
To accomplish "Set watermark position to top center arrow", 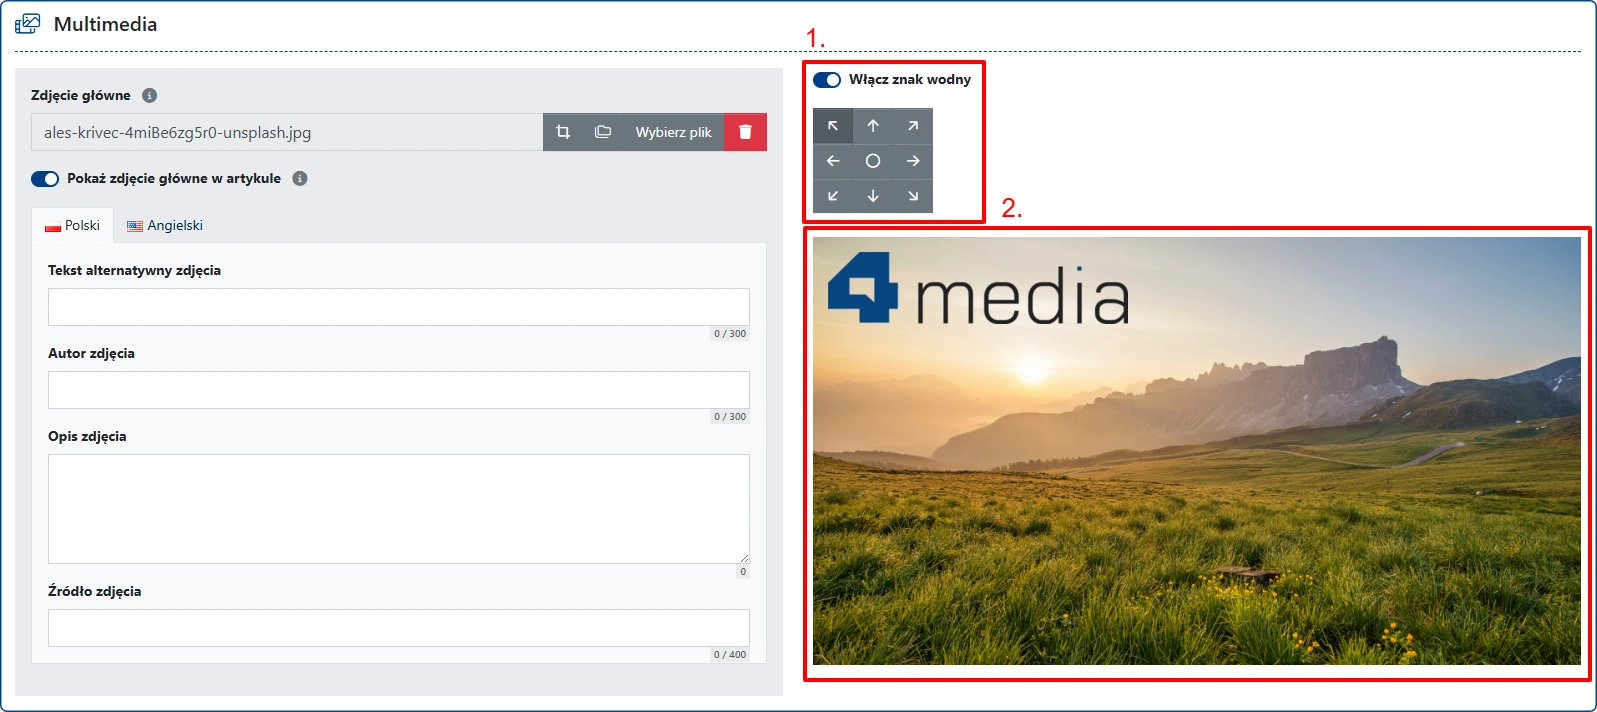I will click(873, 126).
